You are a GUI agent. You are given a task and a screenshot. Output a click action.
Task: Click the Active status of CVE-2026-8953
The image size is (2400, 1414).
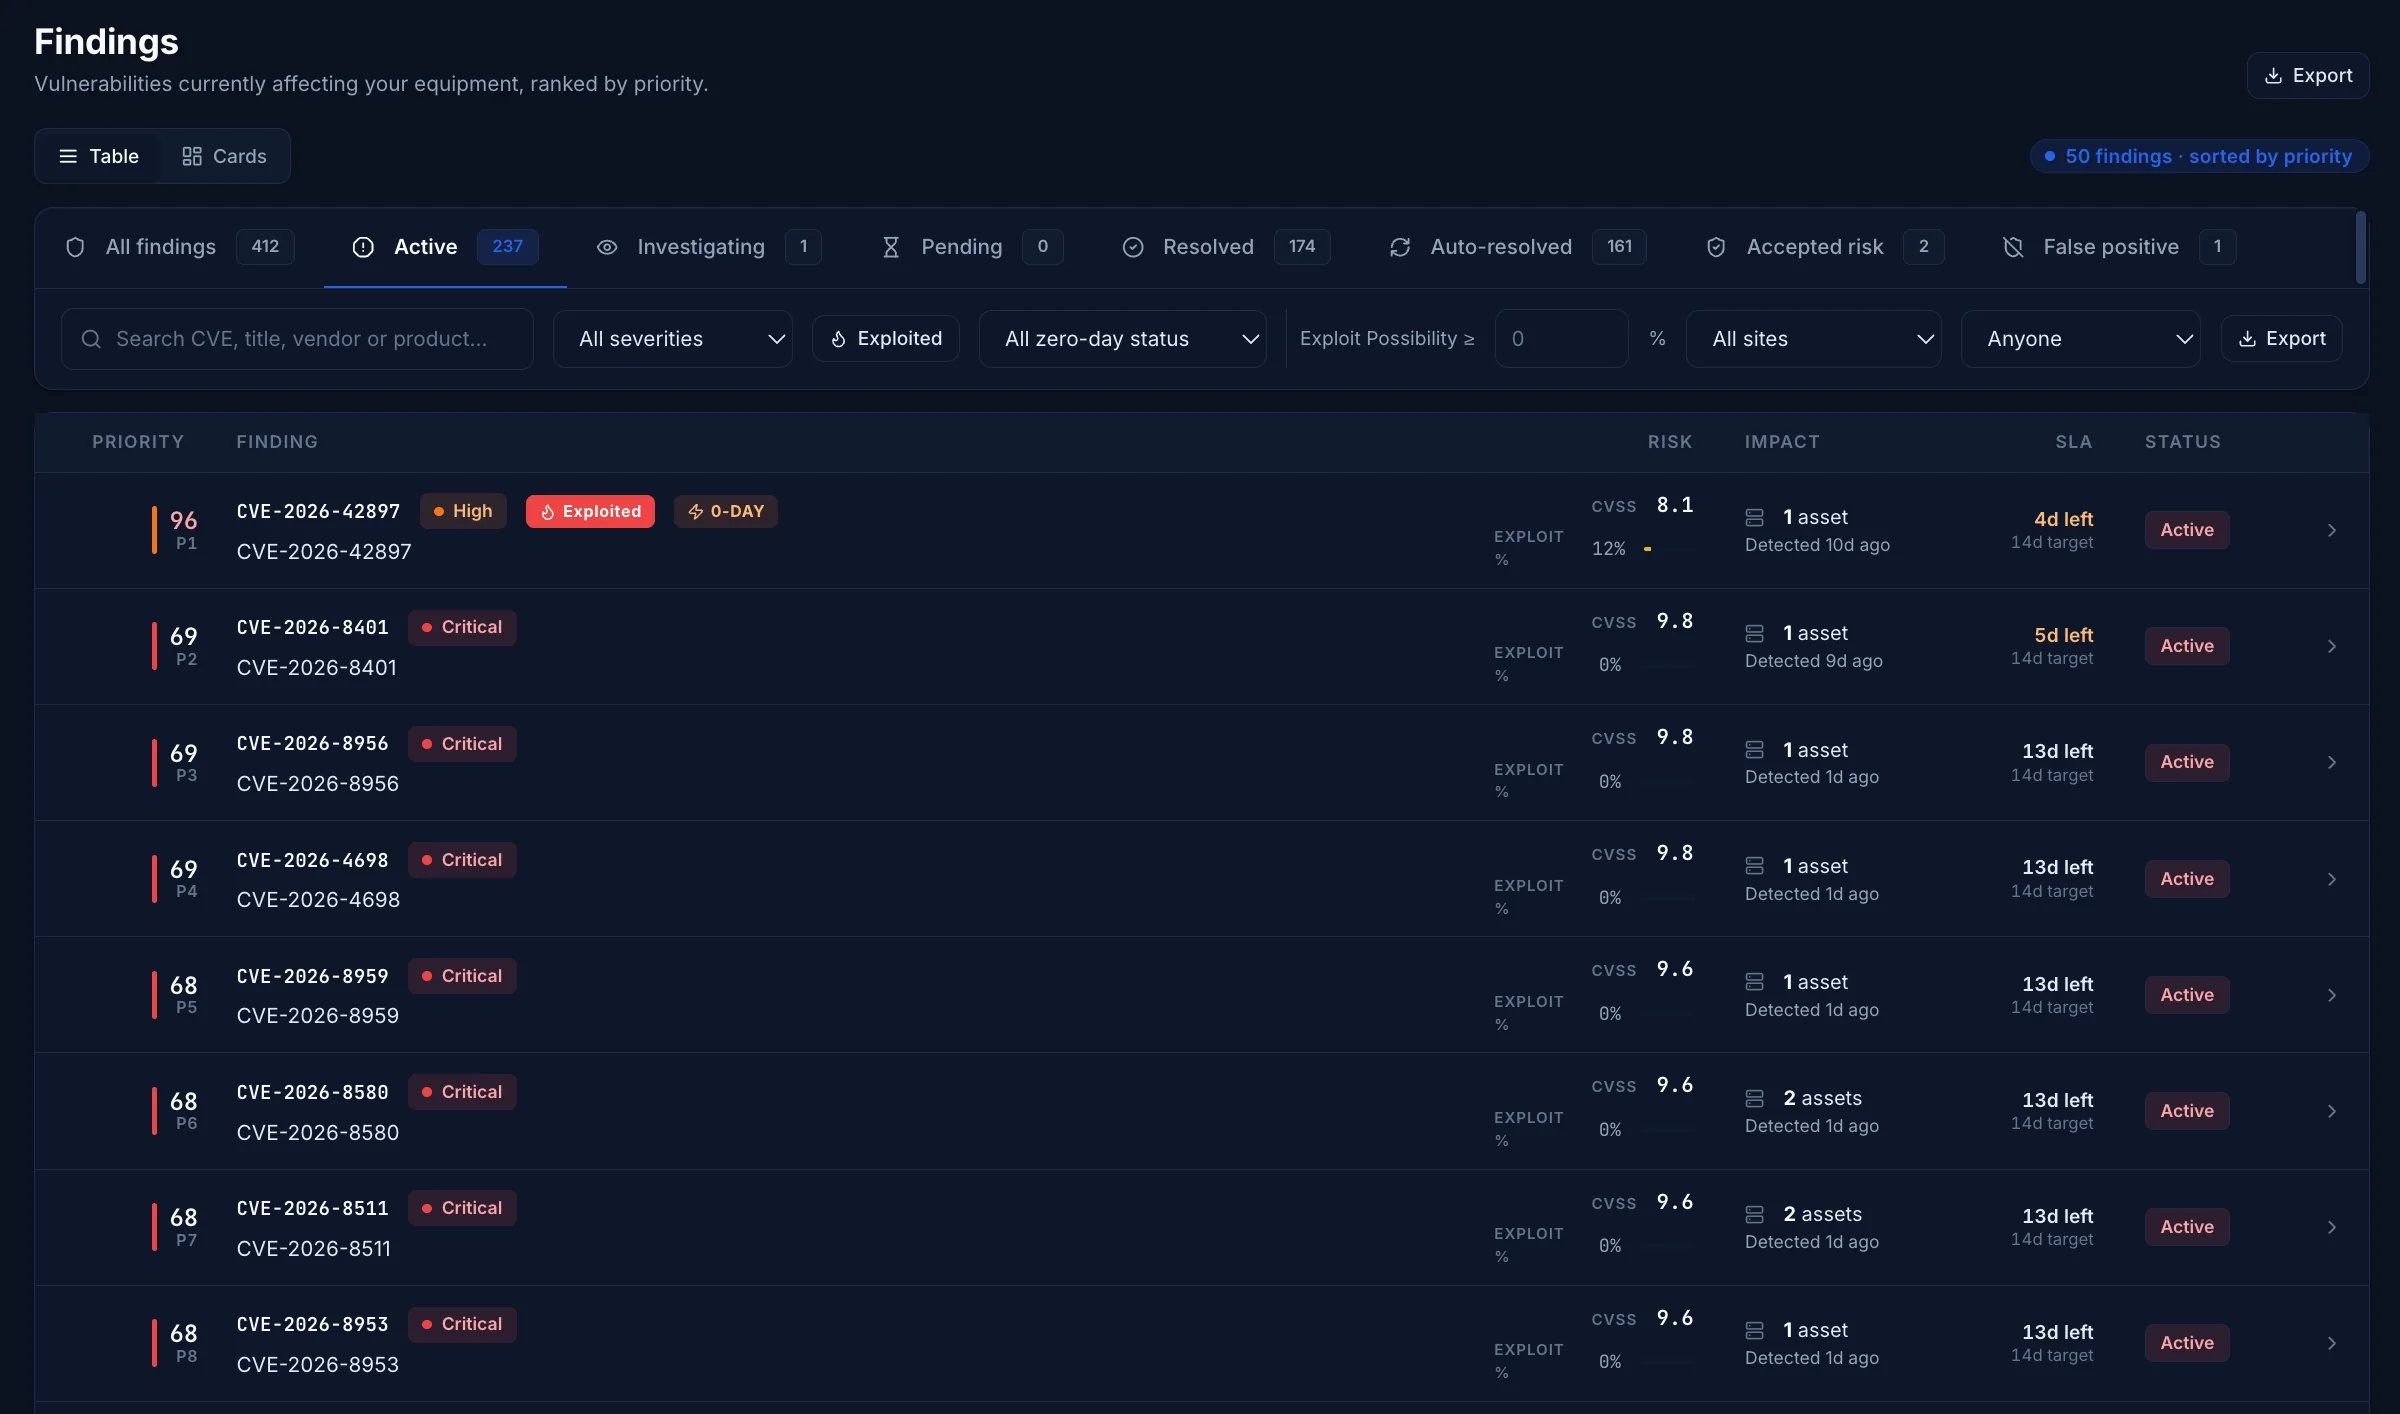tap(2187, 1343)
